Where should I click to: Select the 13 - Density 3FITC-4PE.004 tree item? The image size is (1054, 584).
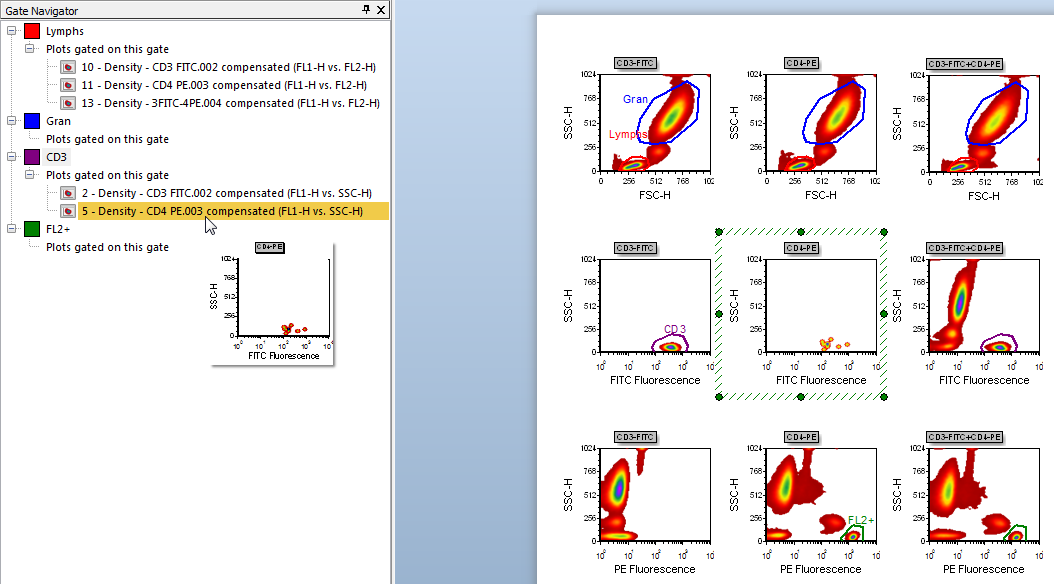tap(230, 103)
